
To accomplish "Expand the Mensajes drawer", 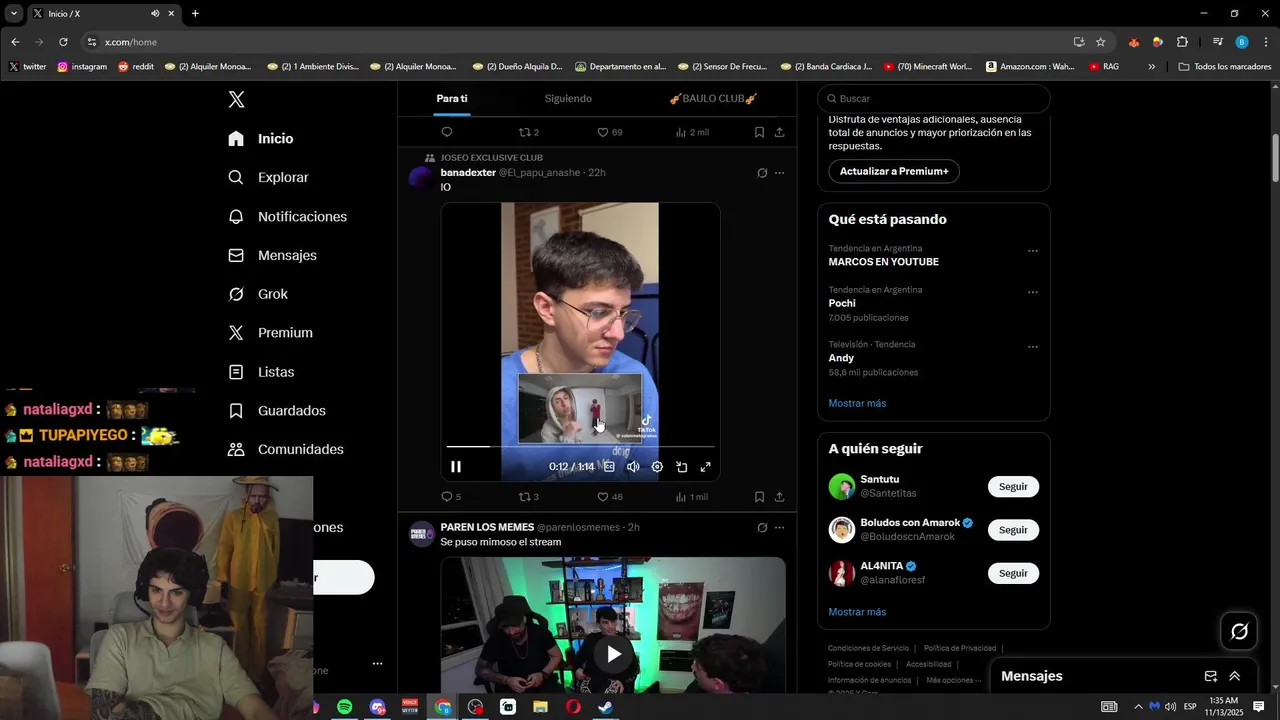I will coord(1234,676).
